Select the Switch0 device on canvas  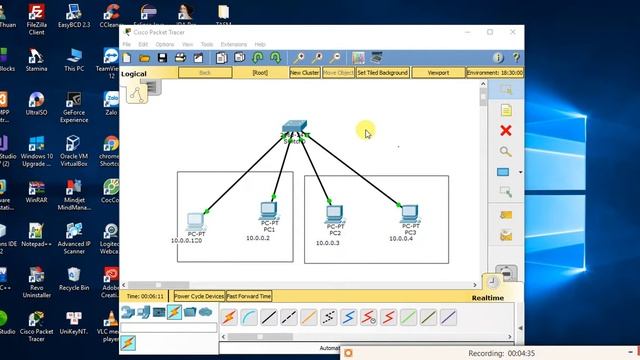pyautogui.click(x=294, y=127)
